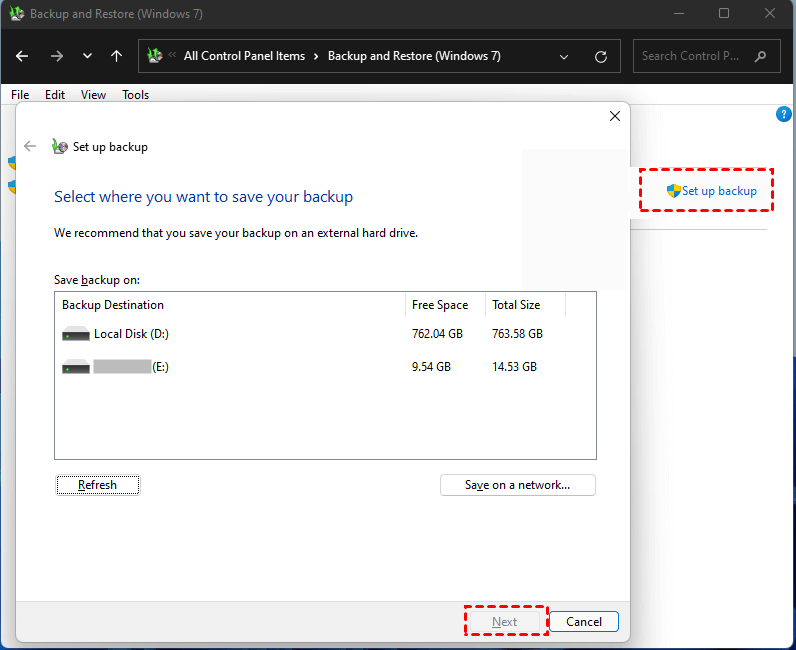Click the (E:) drive icon
The image size is (796, 650).
(76, 367)
